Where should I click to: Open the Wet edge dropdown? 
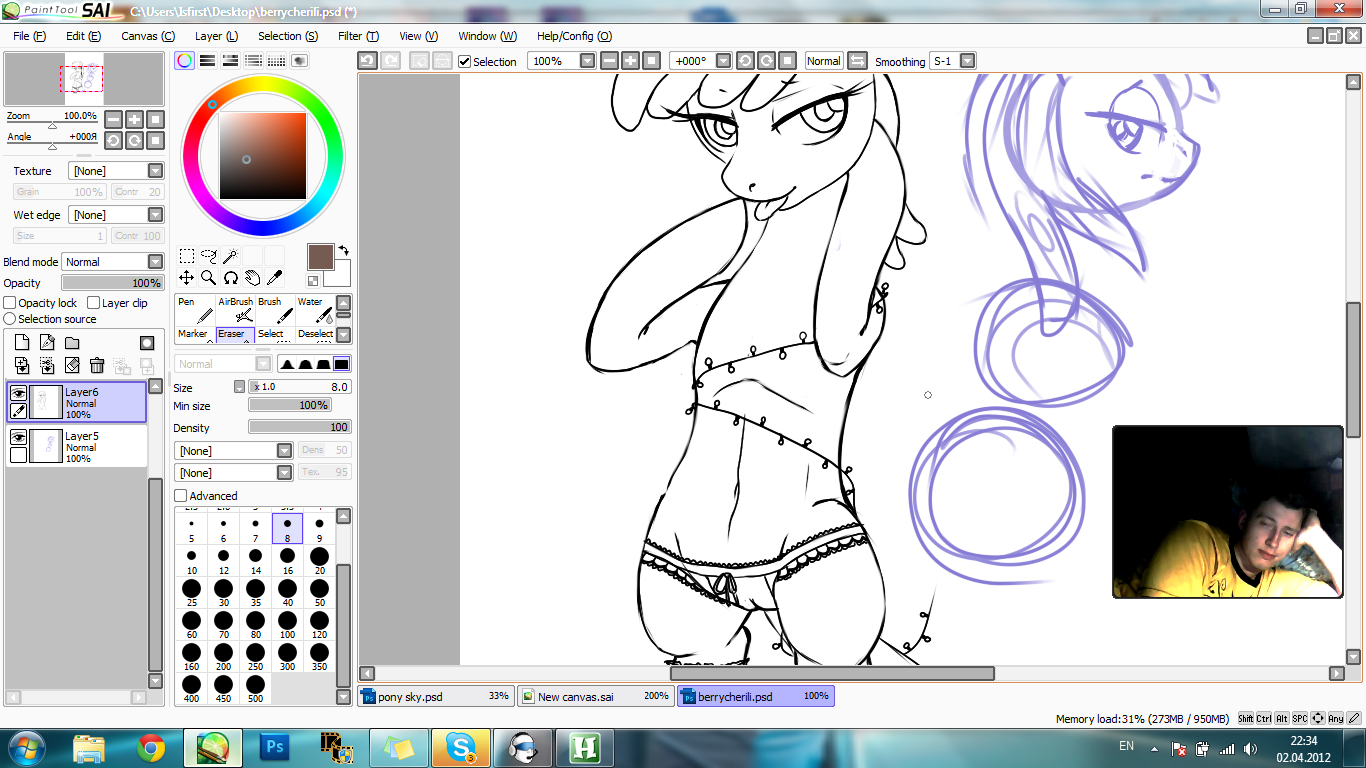click(116, 215)
